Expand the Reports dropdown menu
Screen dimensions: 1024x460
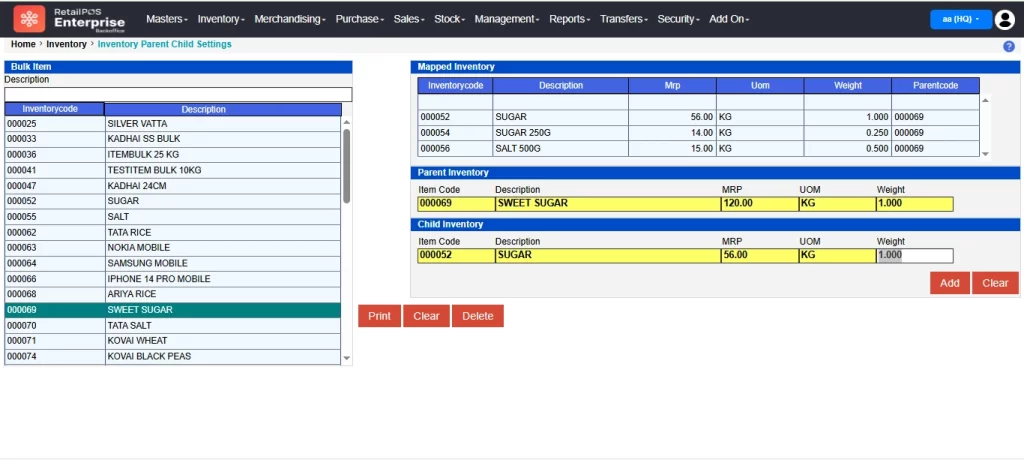[x=569, y=19]
